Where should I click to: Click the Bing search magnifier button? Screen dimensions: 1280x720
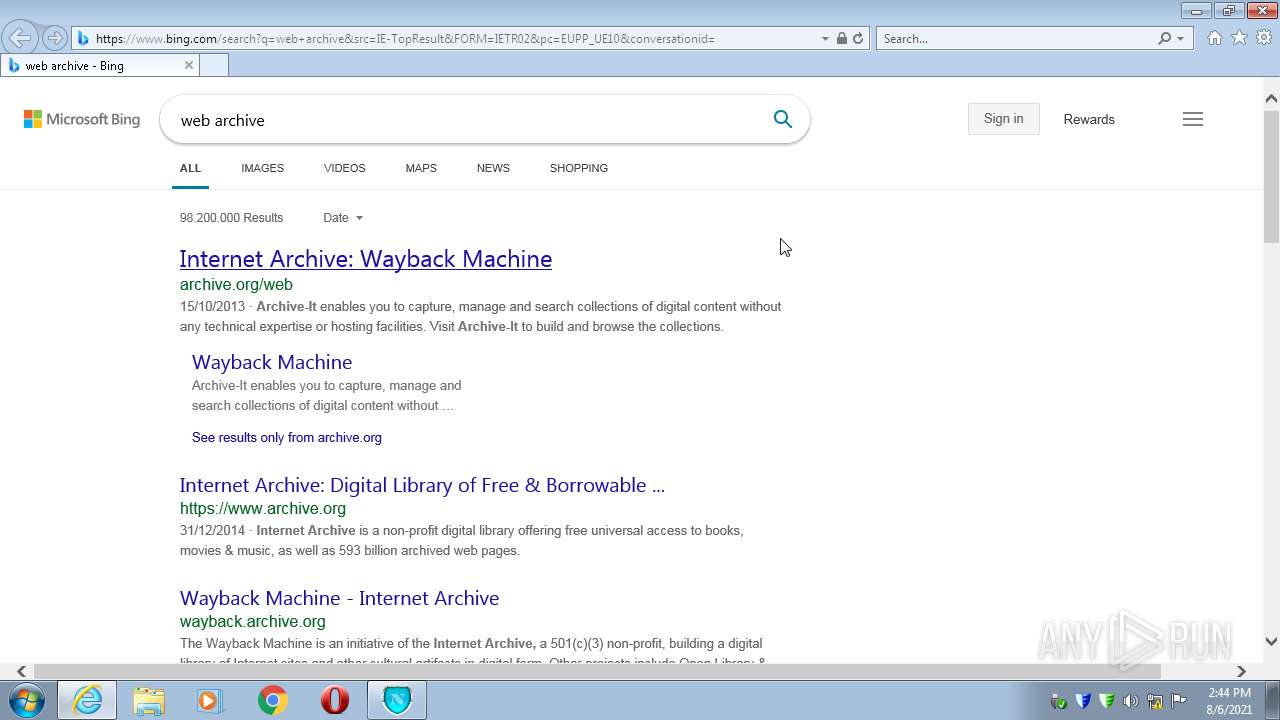pyautogui.click(x=783, y=119)
